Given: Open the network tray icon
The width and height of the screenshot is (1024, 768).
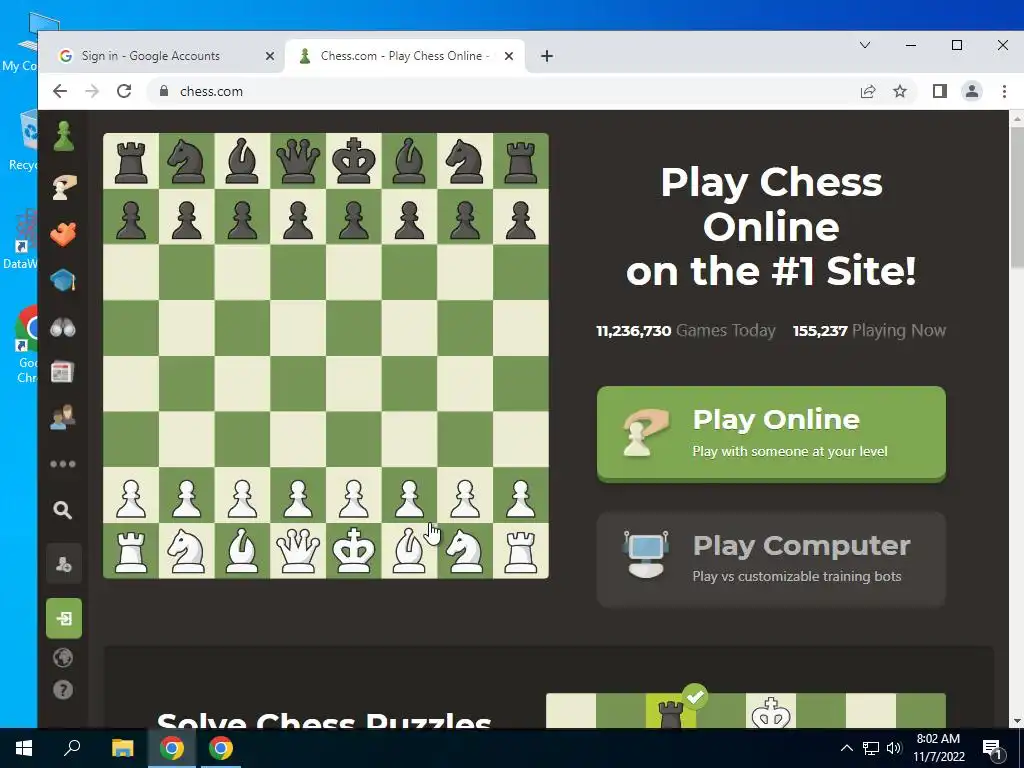Looking at the screenshot, I should coord(871,748).
